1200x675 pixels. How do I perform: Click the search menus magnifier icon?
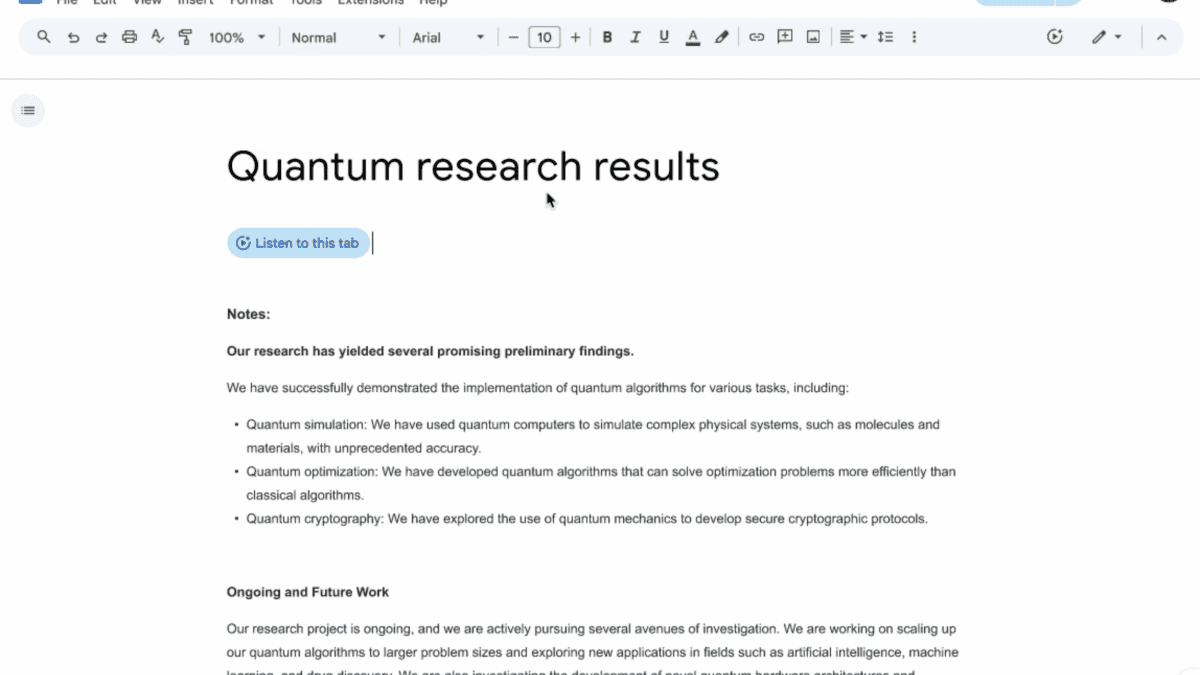click(43, 37)
